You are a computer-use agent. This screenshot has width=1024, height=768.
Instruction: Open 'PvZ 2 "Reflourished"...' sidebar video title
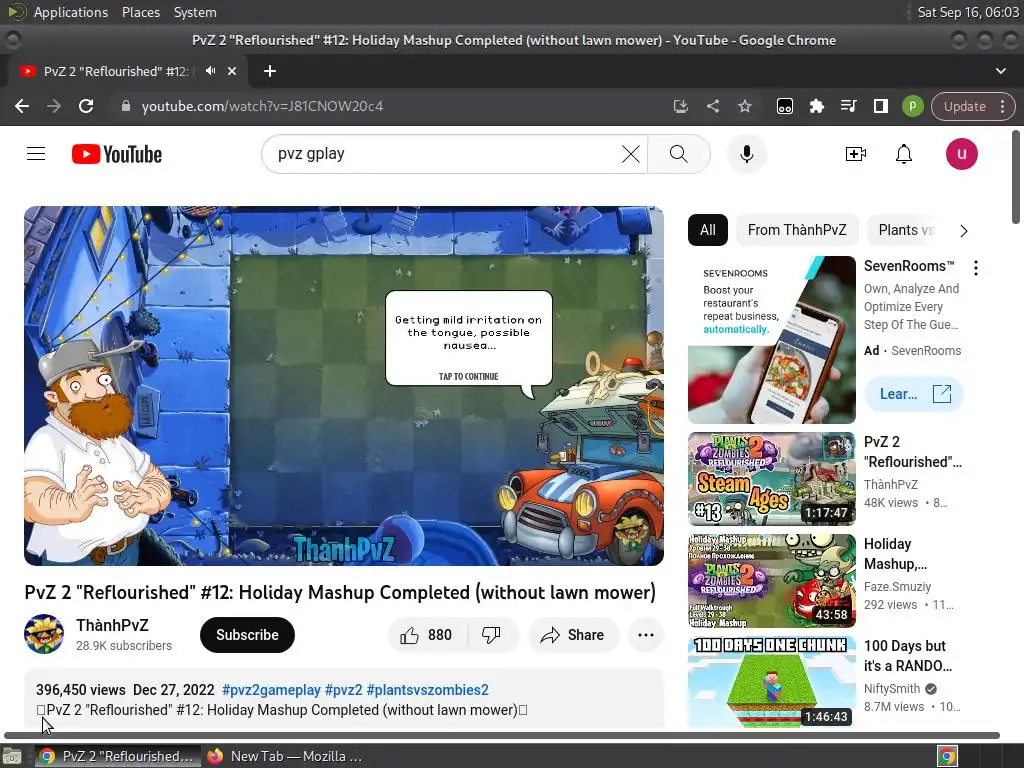tap(912, 452)
